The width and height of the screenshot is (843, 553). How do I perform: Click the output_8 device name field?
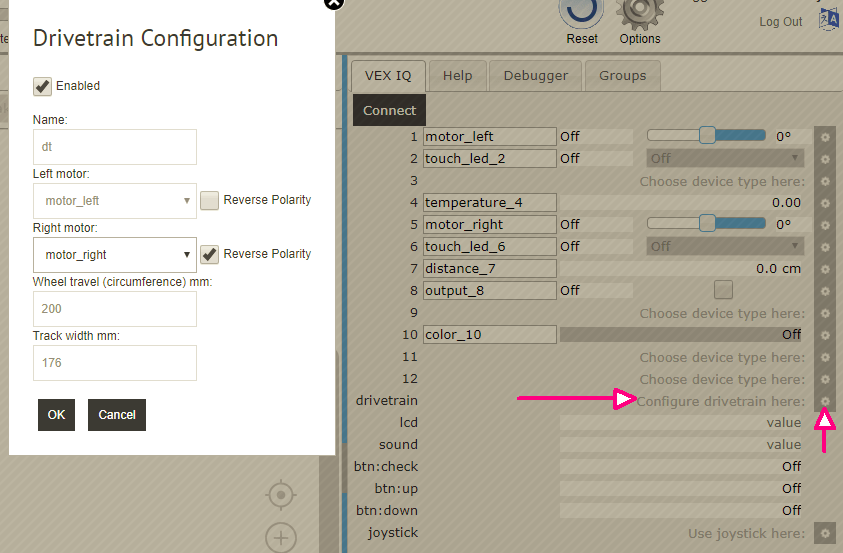click(x=490, y=291)
